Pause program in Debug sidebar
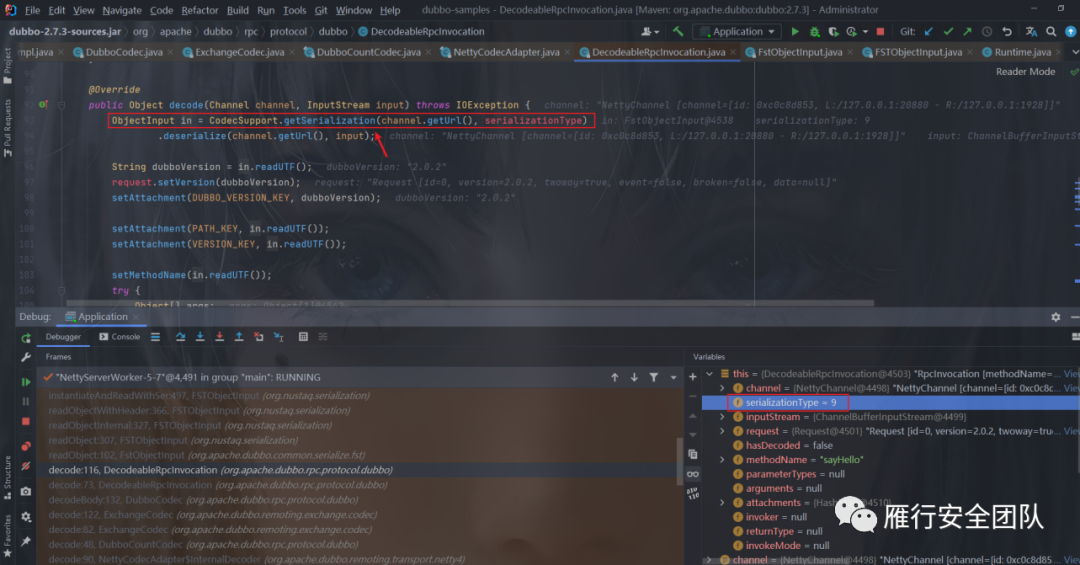1080x565 pixels. (25, 401)
